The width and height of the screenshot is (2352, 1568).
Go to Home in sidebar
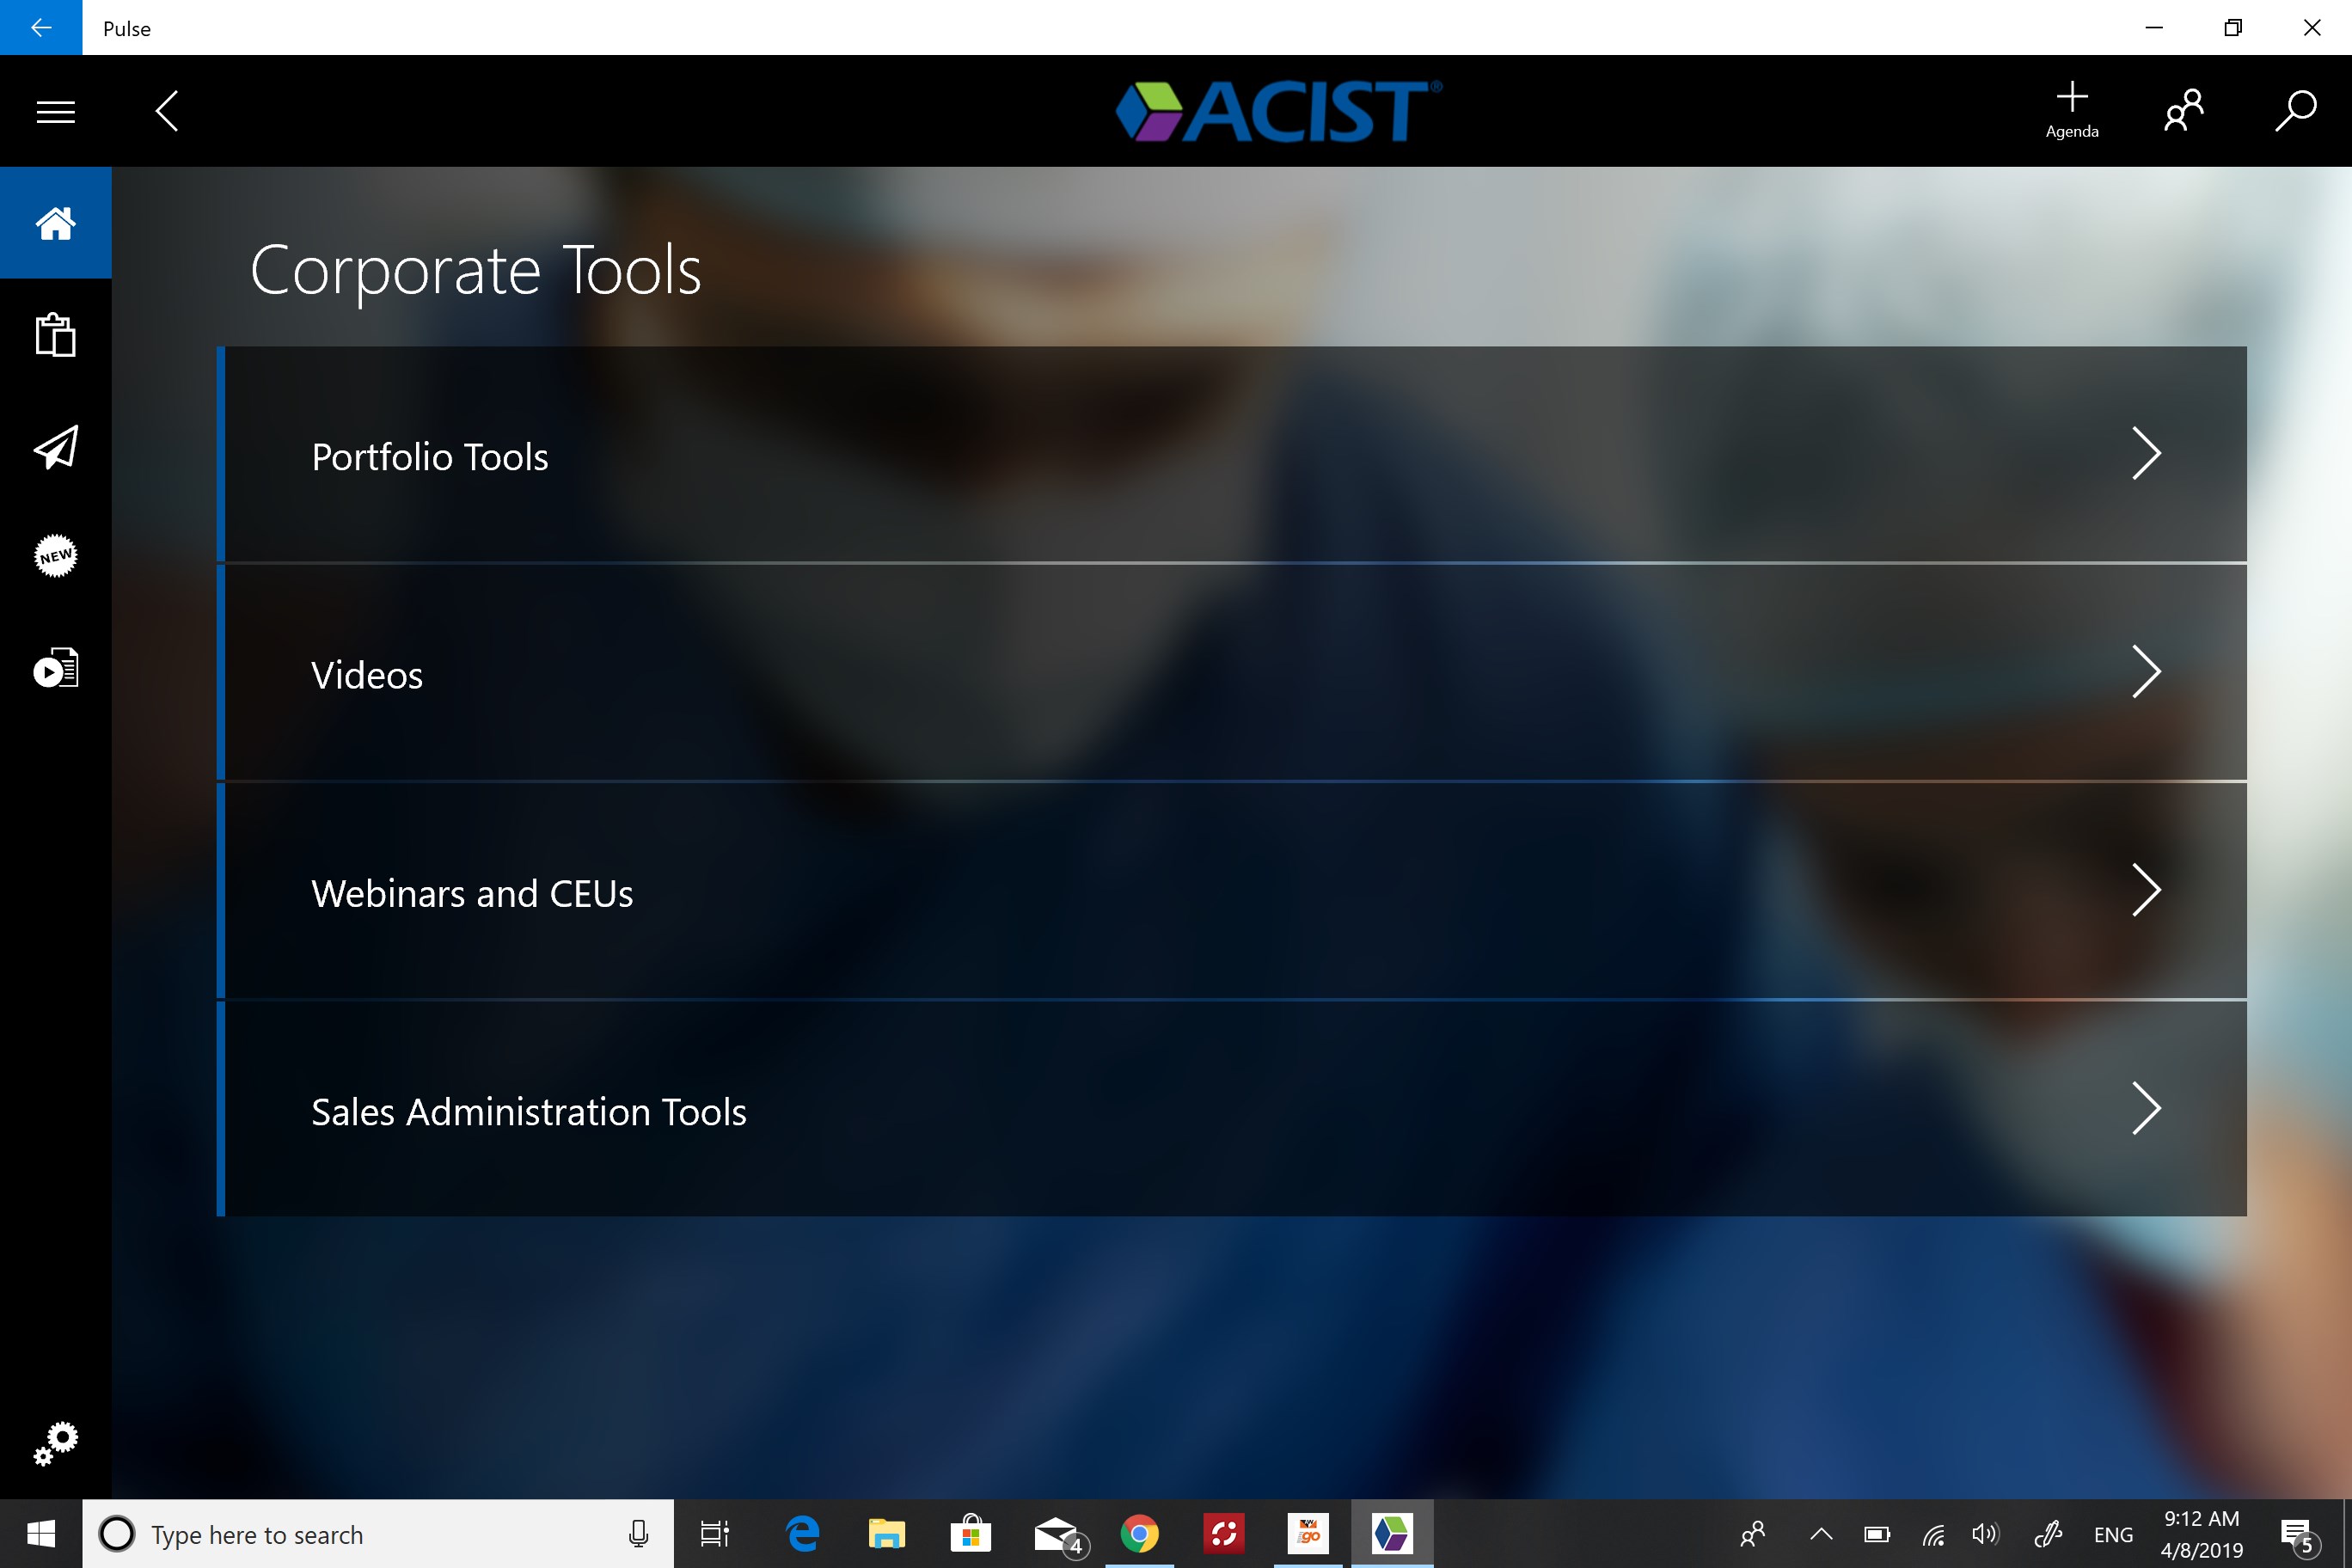pos(55,223)
